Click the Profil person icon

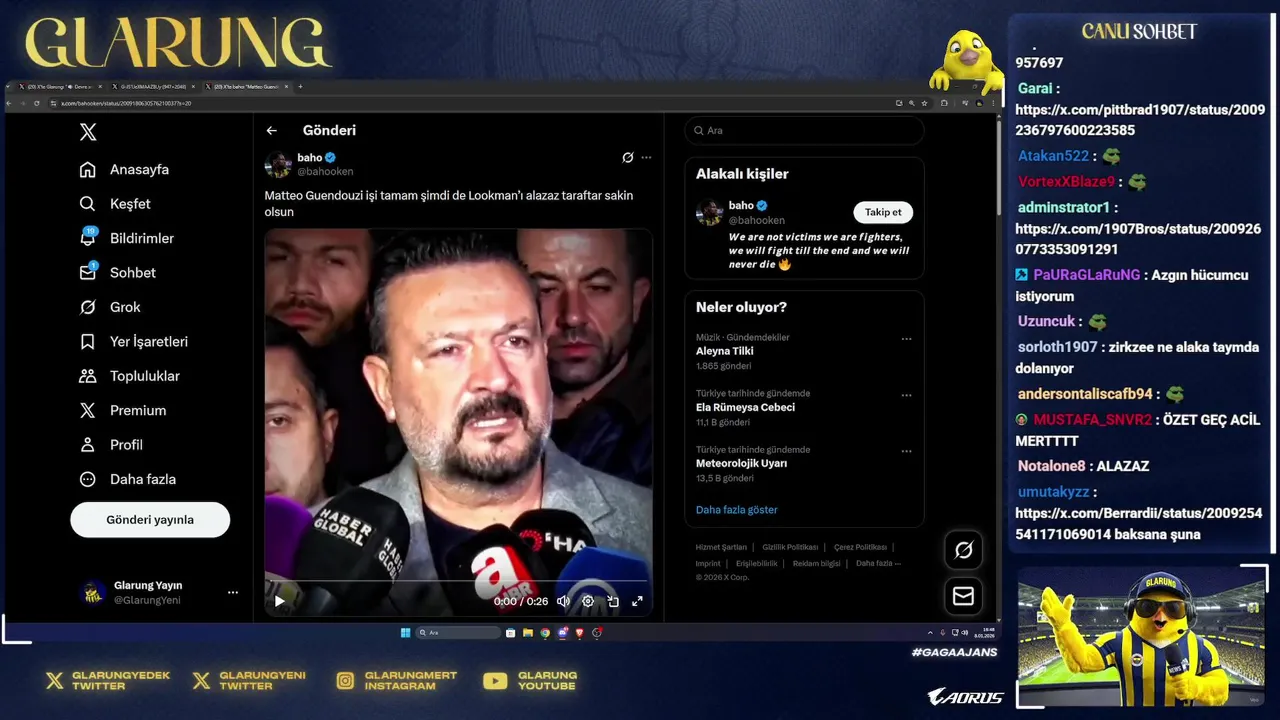(x=88, y=445)
